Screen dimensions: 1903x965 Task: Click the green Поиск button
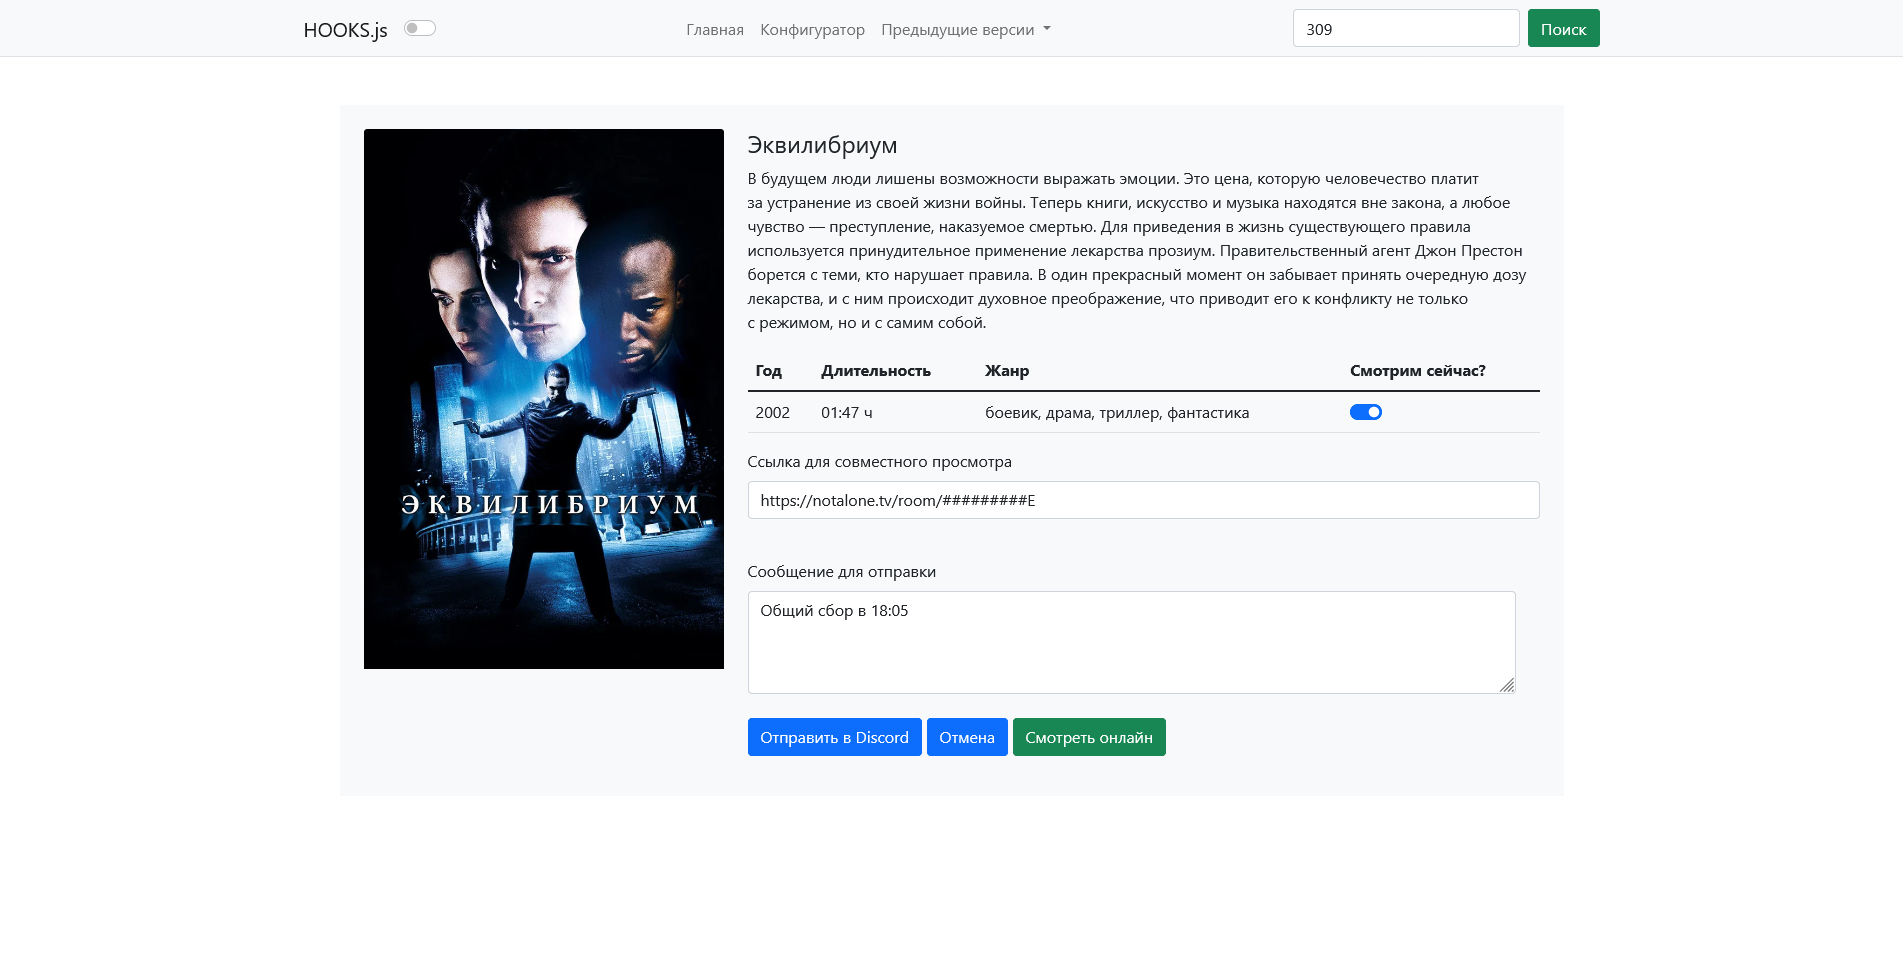point(1563,28)
